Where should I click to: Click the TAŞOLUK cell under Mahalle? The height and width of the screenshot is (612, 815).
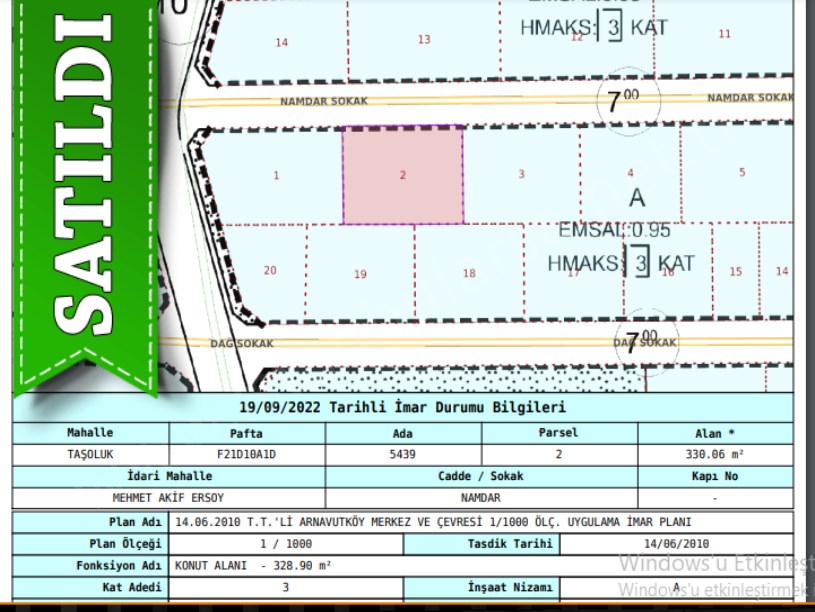pyautogui.click(x=90, y=453)
